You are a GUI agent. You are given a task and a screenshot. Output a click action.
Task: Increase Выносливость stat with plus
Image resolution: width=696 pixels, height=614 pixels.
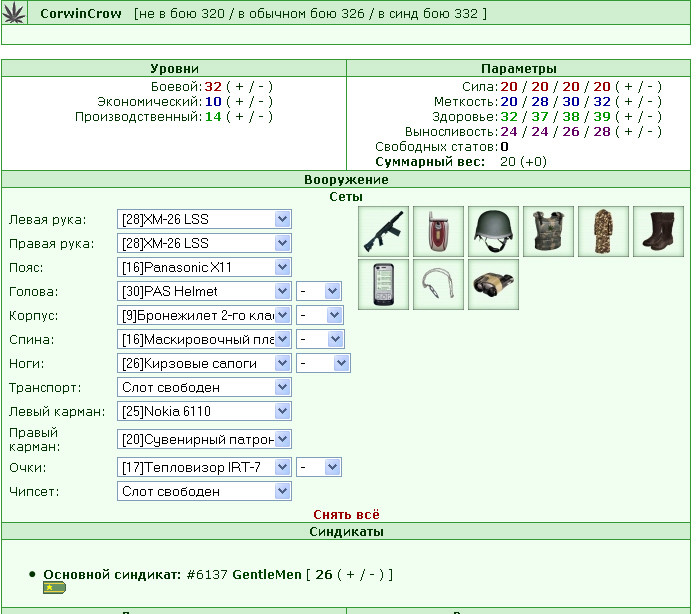tap(628, 132)
